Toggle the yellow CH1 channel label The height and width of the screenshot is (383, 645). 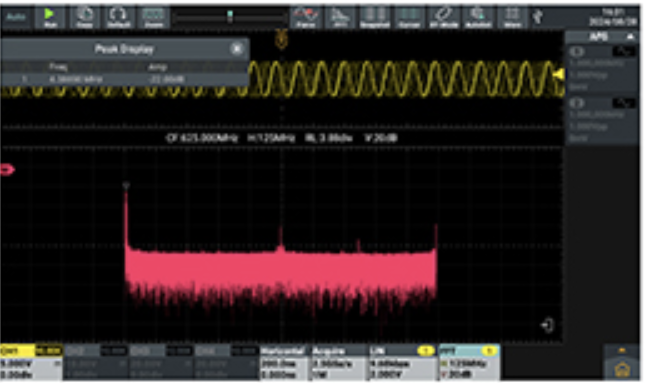[18, 351]
